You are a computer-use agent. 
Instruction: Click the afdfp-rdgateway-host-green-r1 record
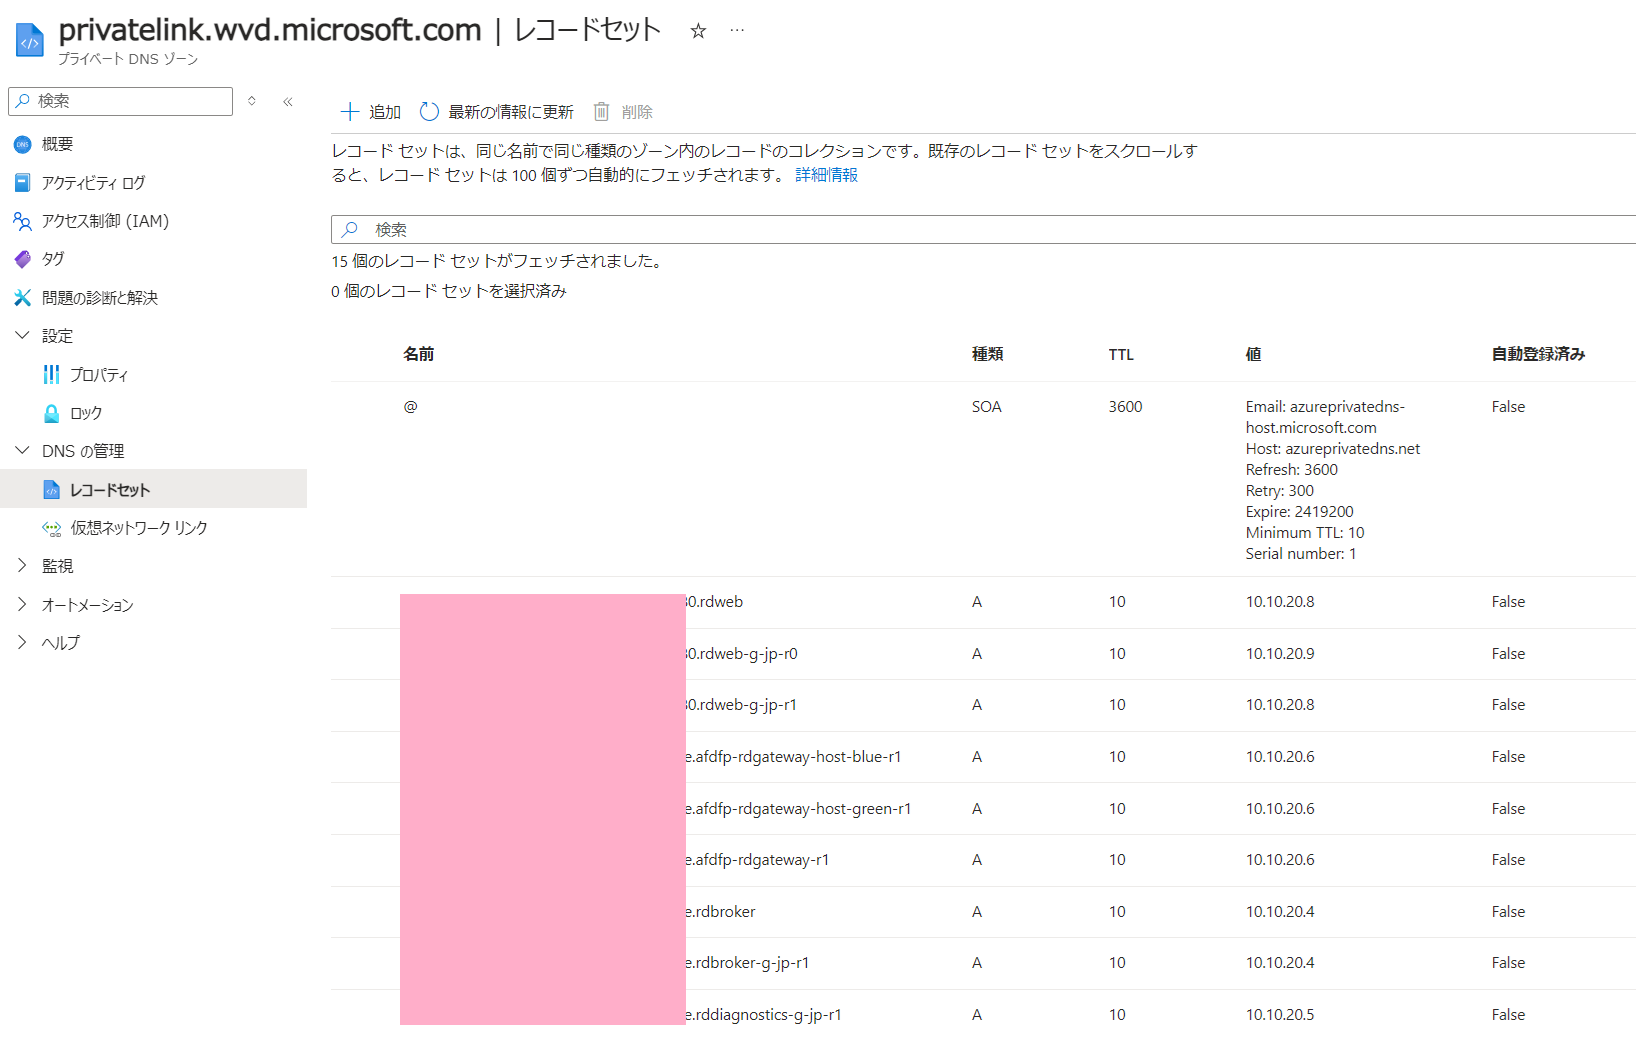[798, 809]
